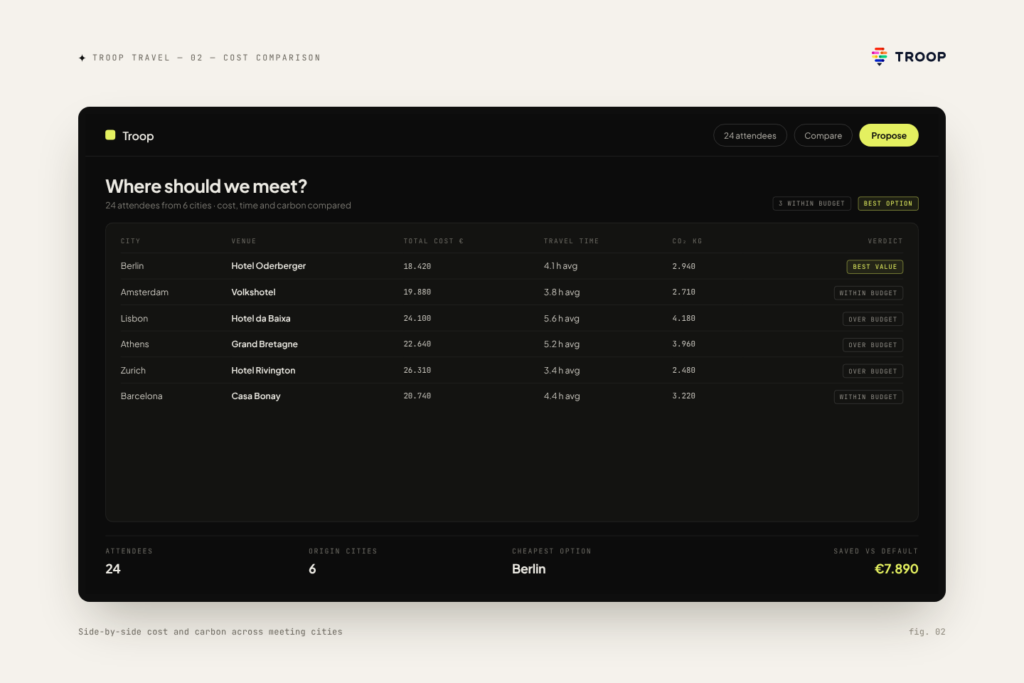Click the 3.4 h avg travel time
This screenshot has height=683, width=1024.
(x=562, y=370)
